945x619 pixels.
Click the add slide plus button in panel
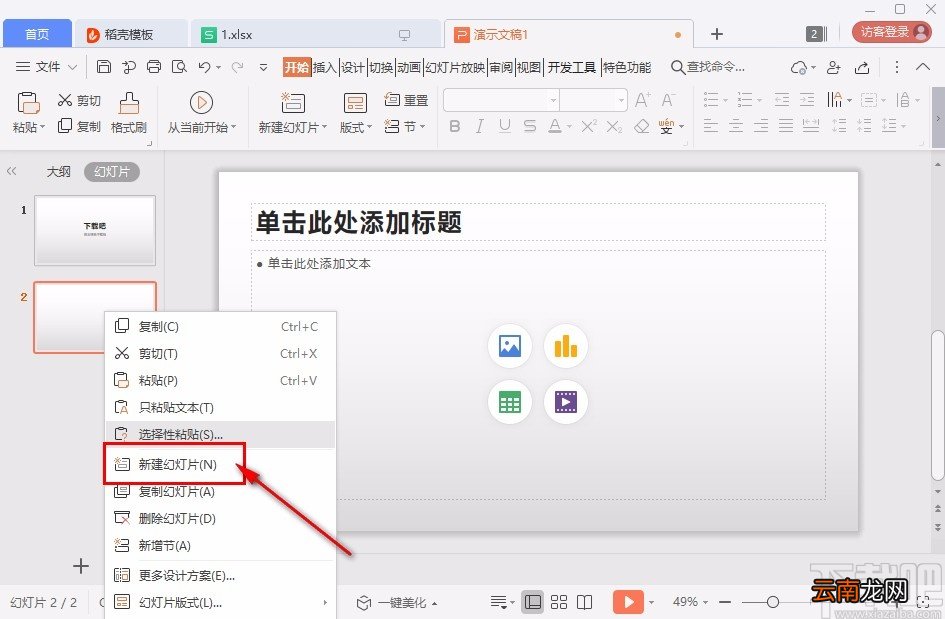[x=81, y=565]
